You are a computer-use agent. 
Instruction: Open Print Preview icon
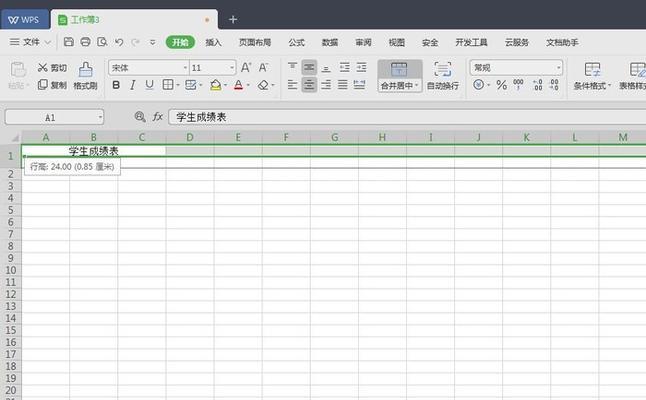[102, 42]
